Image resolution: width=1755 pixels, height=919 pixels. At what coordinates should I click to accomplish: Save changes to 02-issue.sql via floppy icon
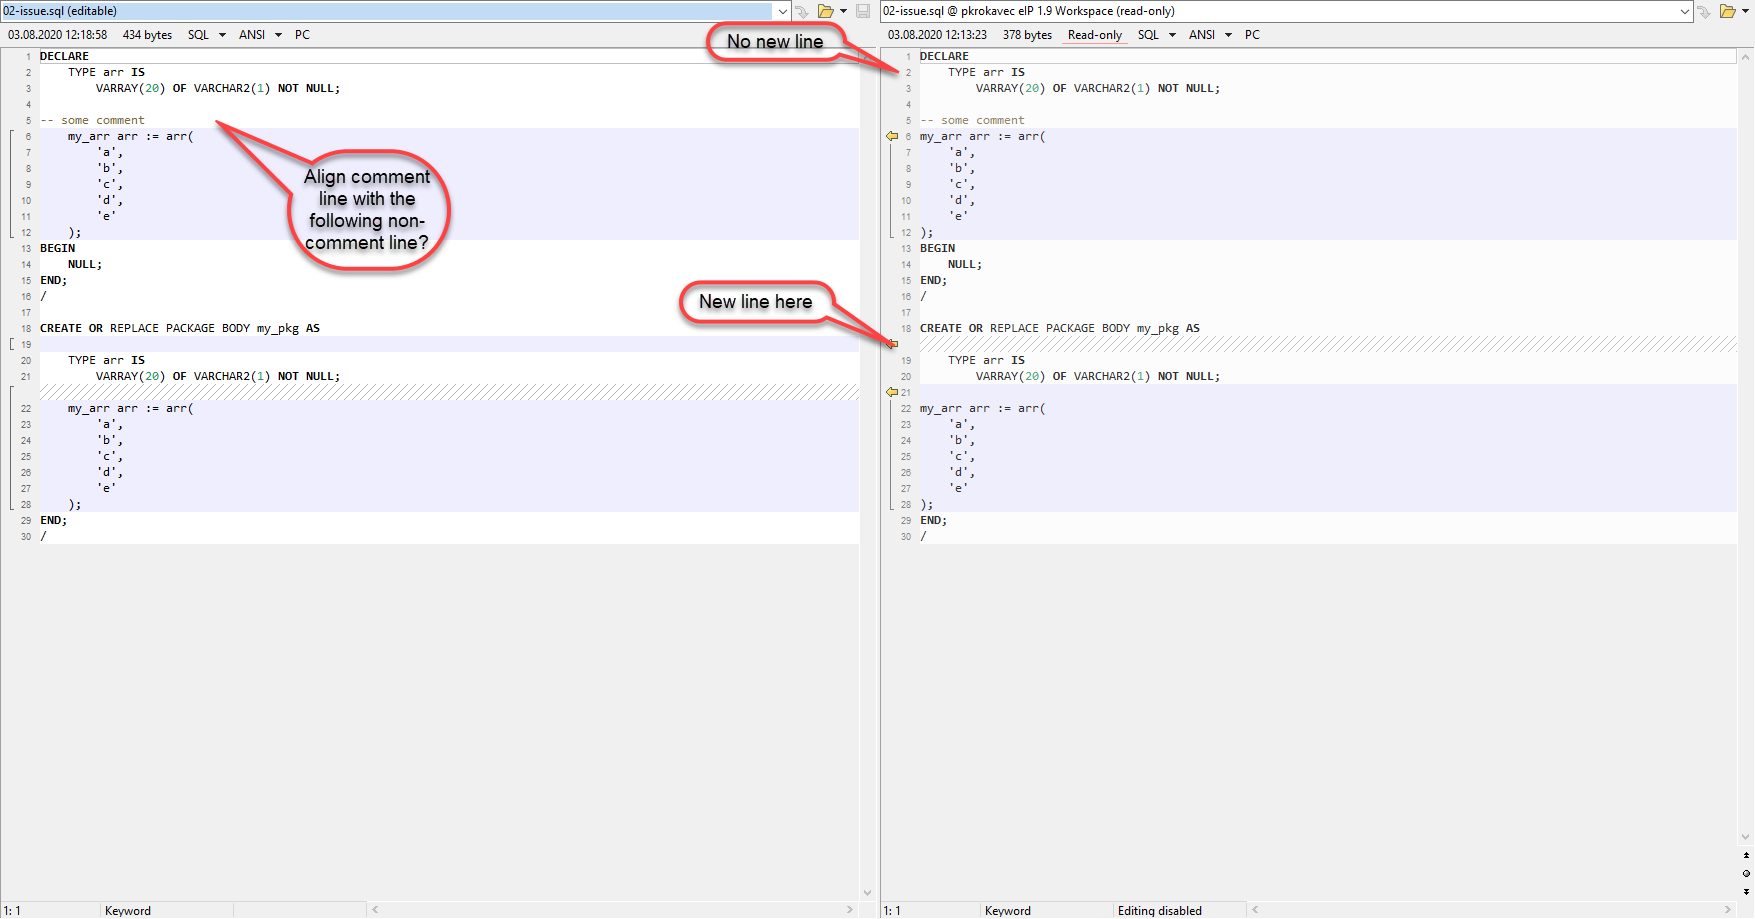coord(862,11)
